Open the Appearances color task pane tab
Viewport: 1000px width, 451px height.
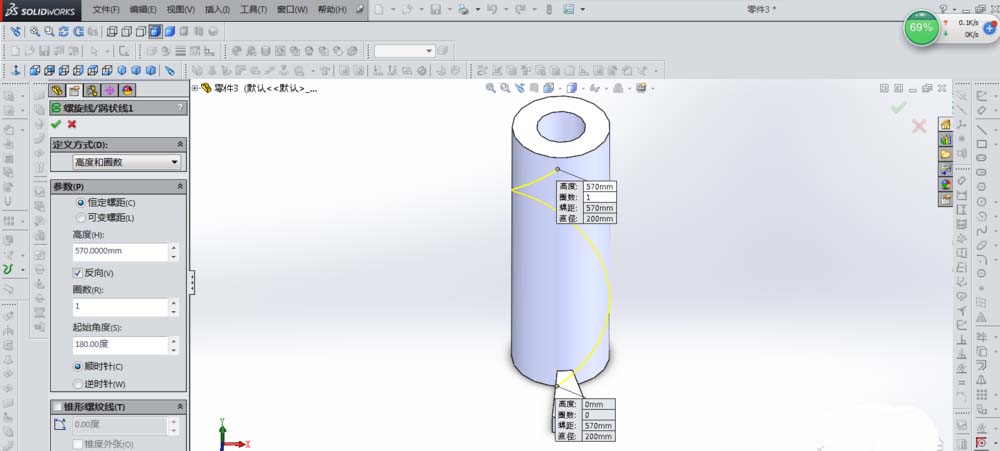tap(945, 184)
